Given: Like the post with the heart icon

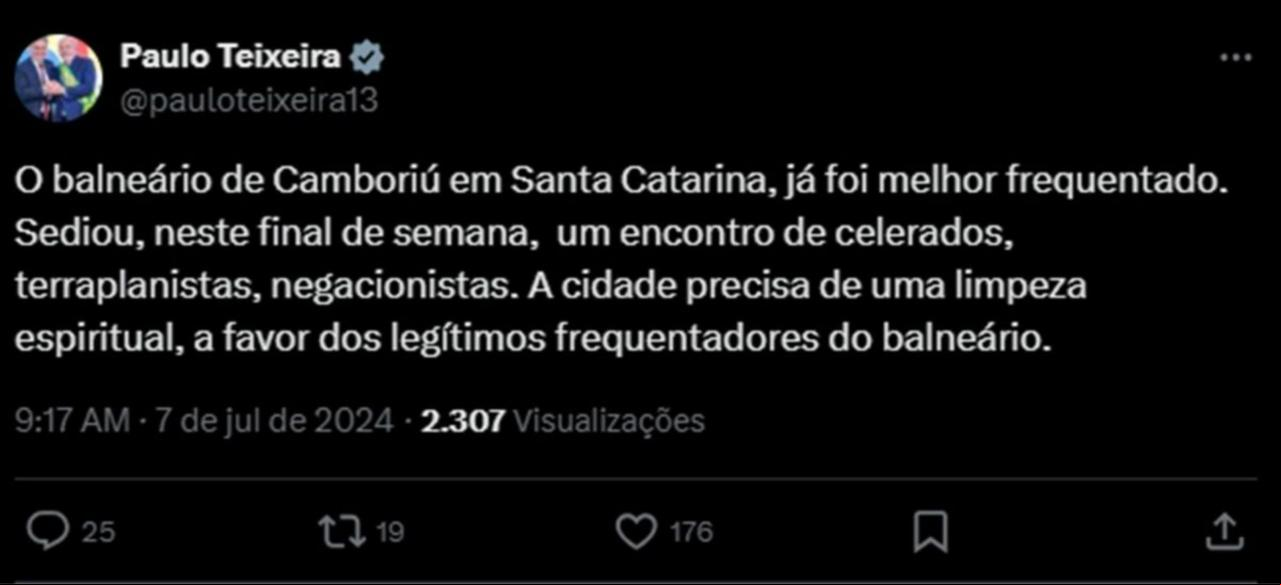Looking at the screenshot, I should click(x=635, y=531).
